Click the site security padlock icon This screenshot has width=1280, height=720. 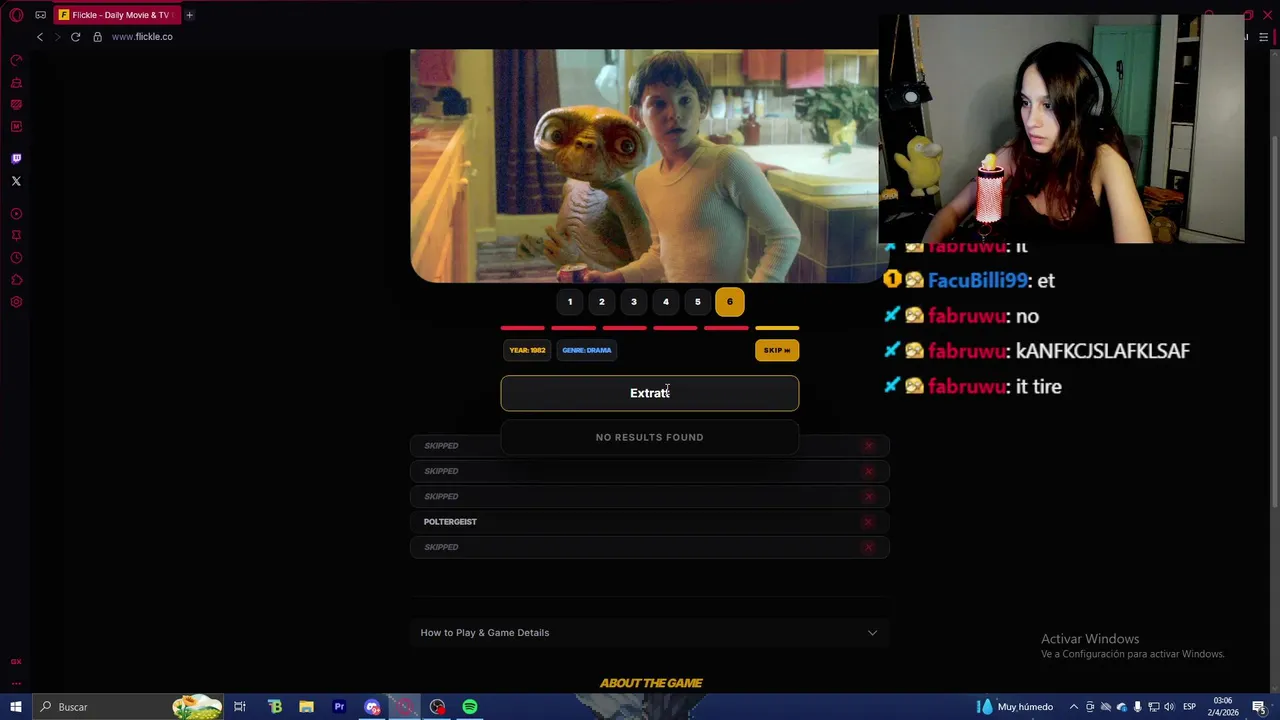(x=97, y=37)
